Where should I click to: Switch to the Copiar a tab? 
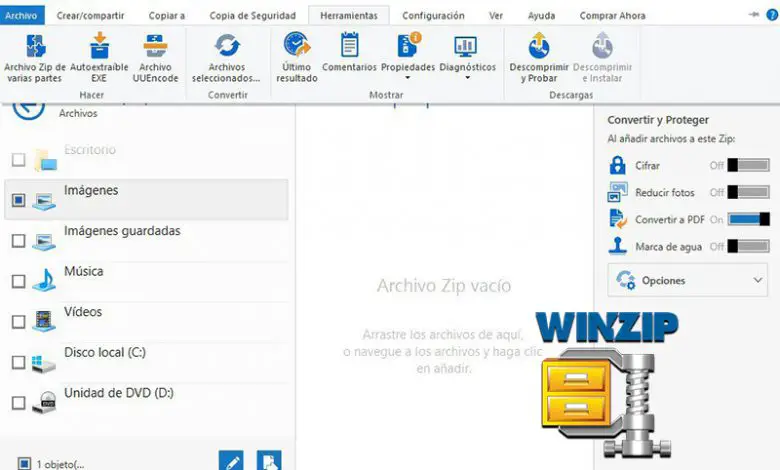[x=167, y=15]
